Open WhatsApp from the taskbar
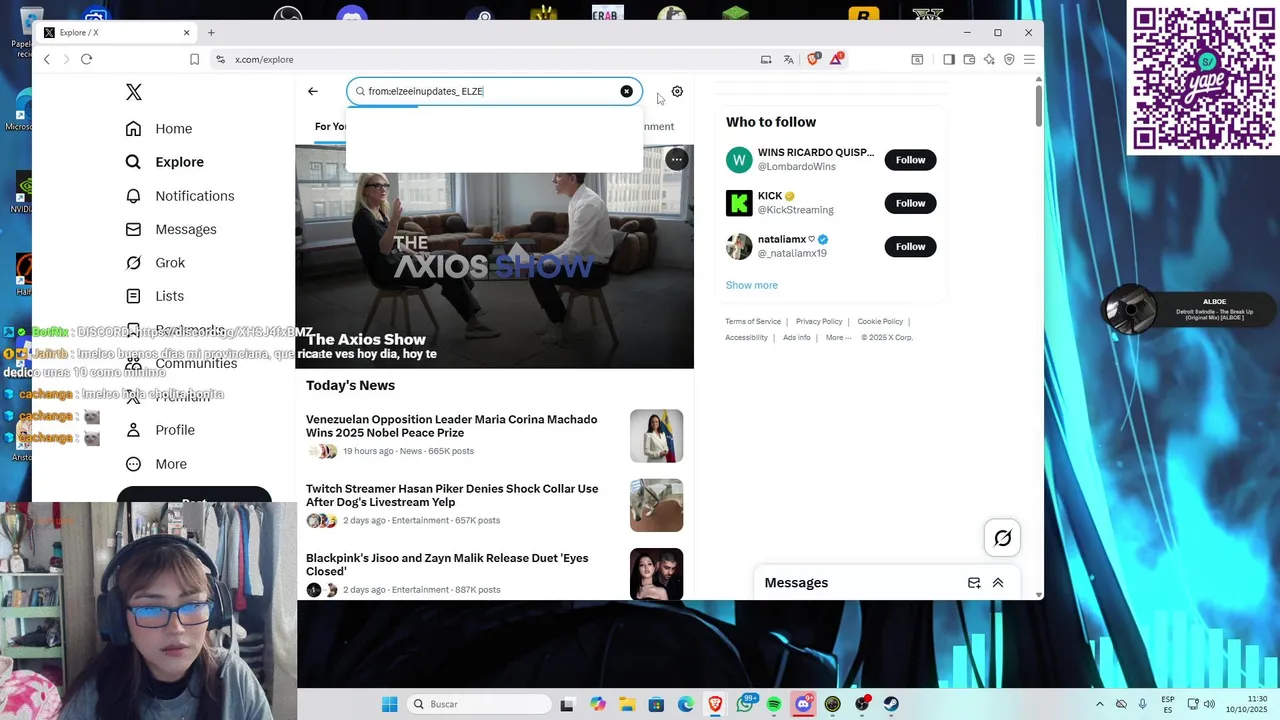This screenshot has width=1280, height=720. (745, 704)
